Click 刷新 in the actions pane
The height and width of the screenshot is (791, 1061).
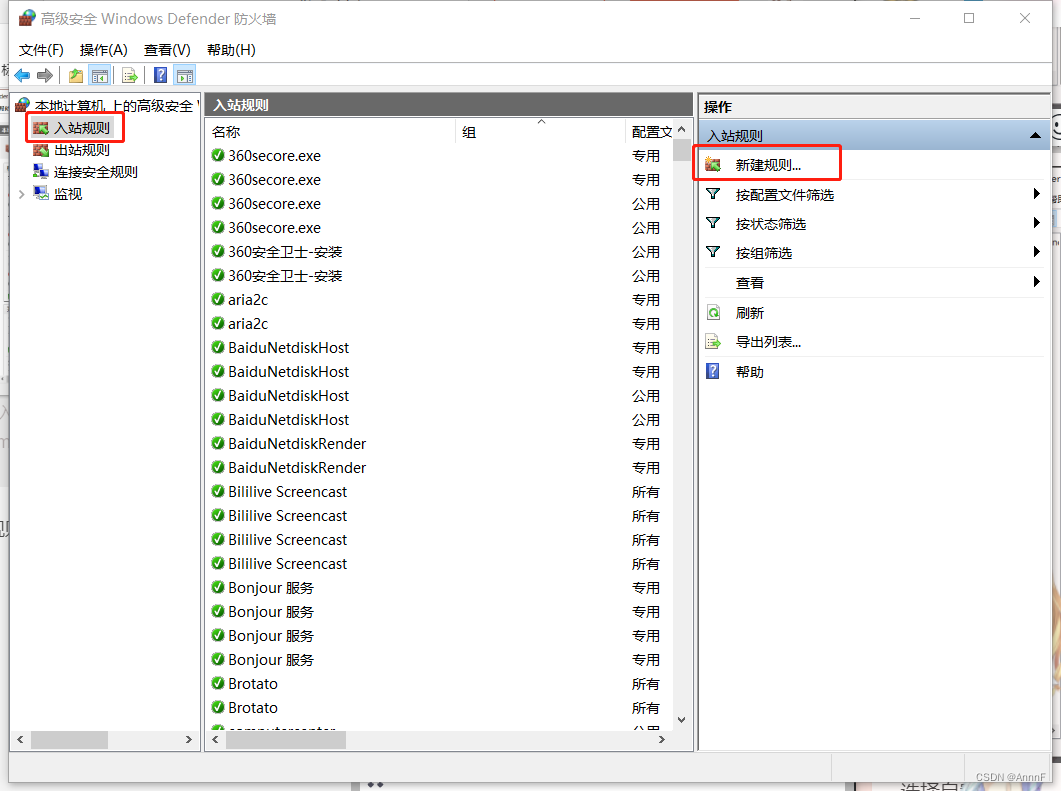click(x=750, y=313)
